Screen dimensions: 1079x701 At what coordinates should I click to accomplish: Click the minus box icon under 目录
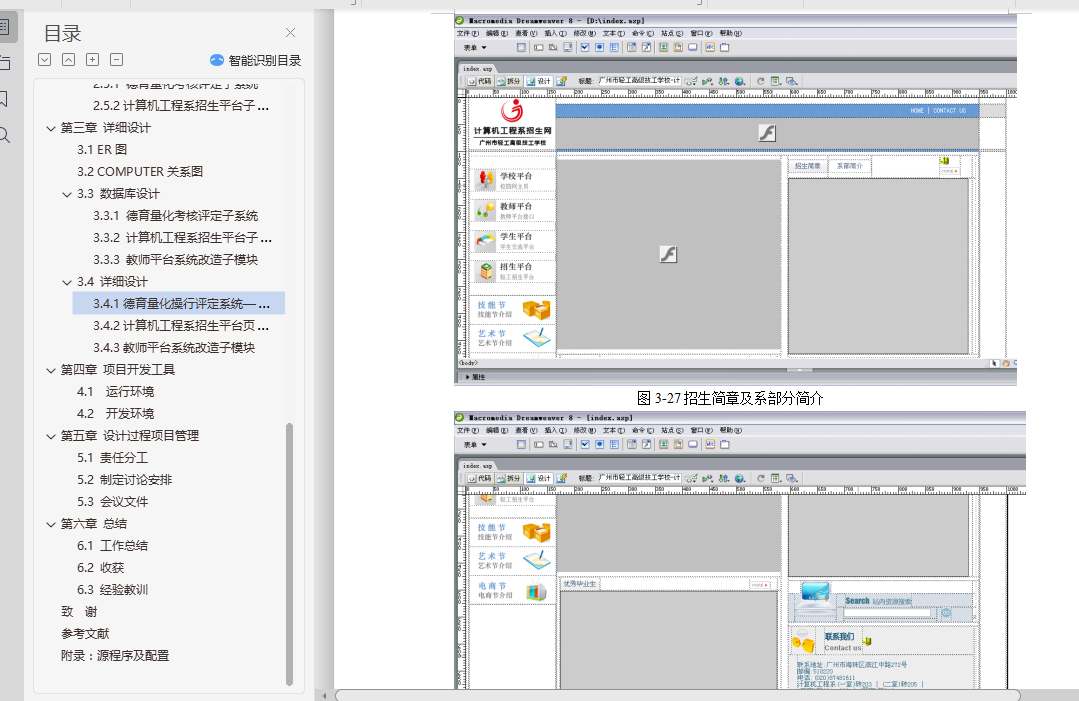[x=117, y=60]
